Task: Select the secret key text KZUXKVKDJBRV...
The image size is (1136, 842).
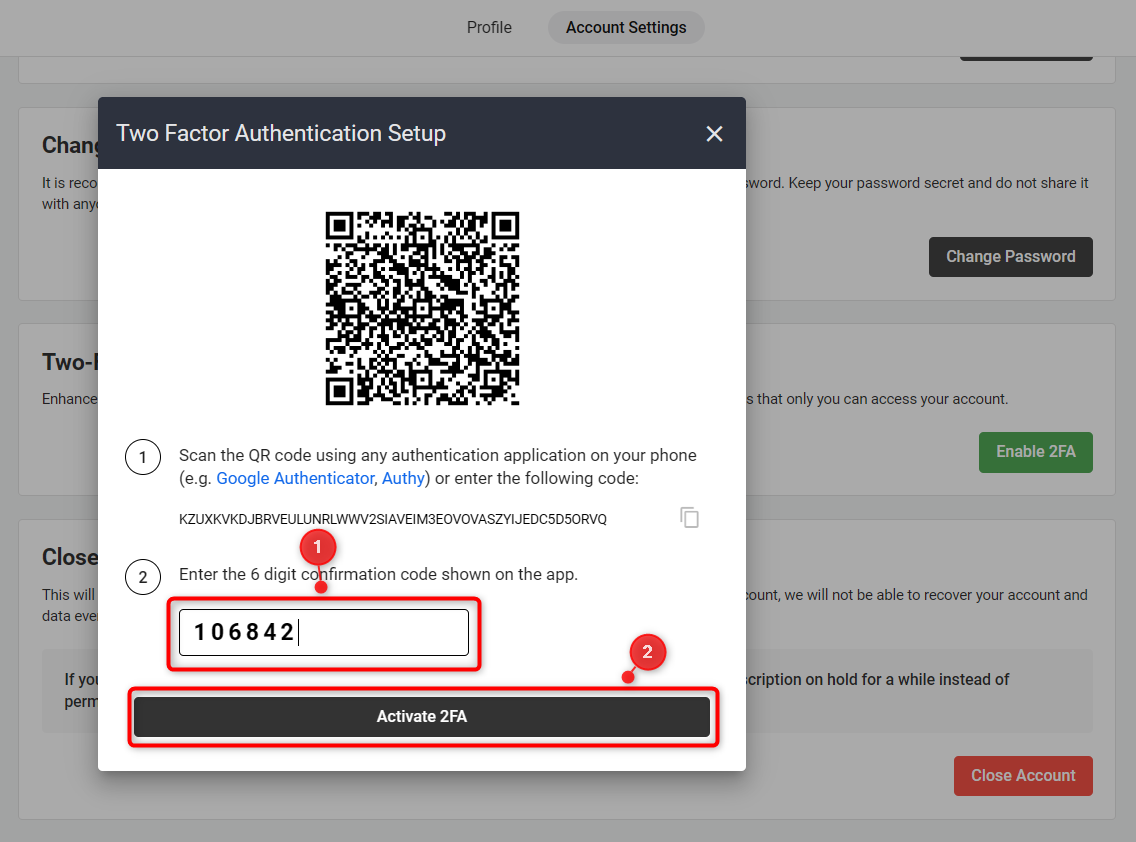Action: coord(393,520)
